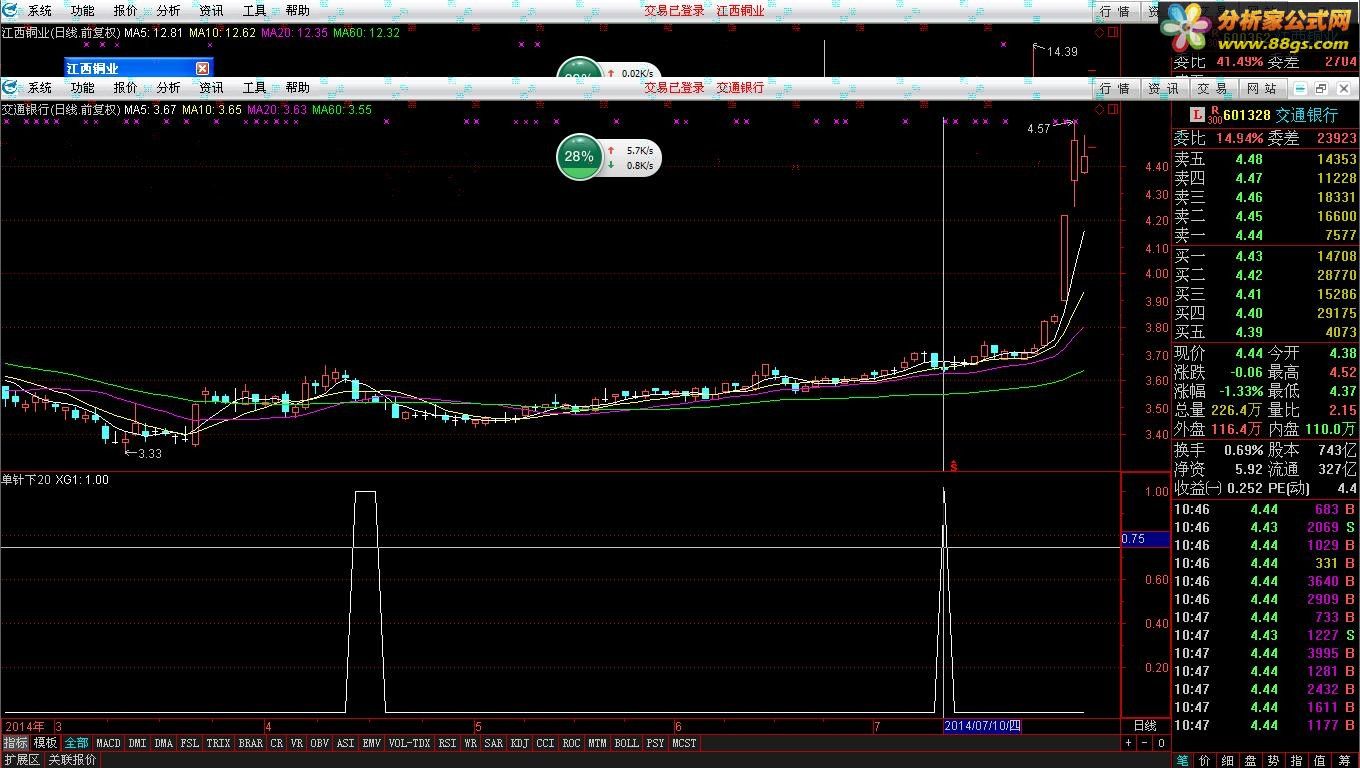Switch to the TRIX indicator
This screenshot has height=768, width=1360.
218,743
